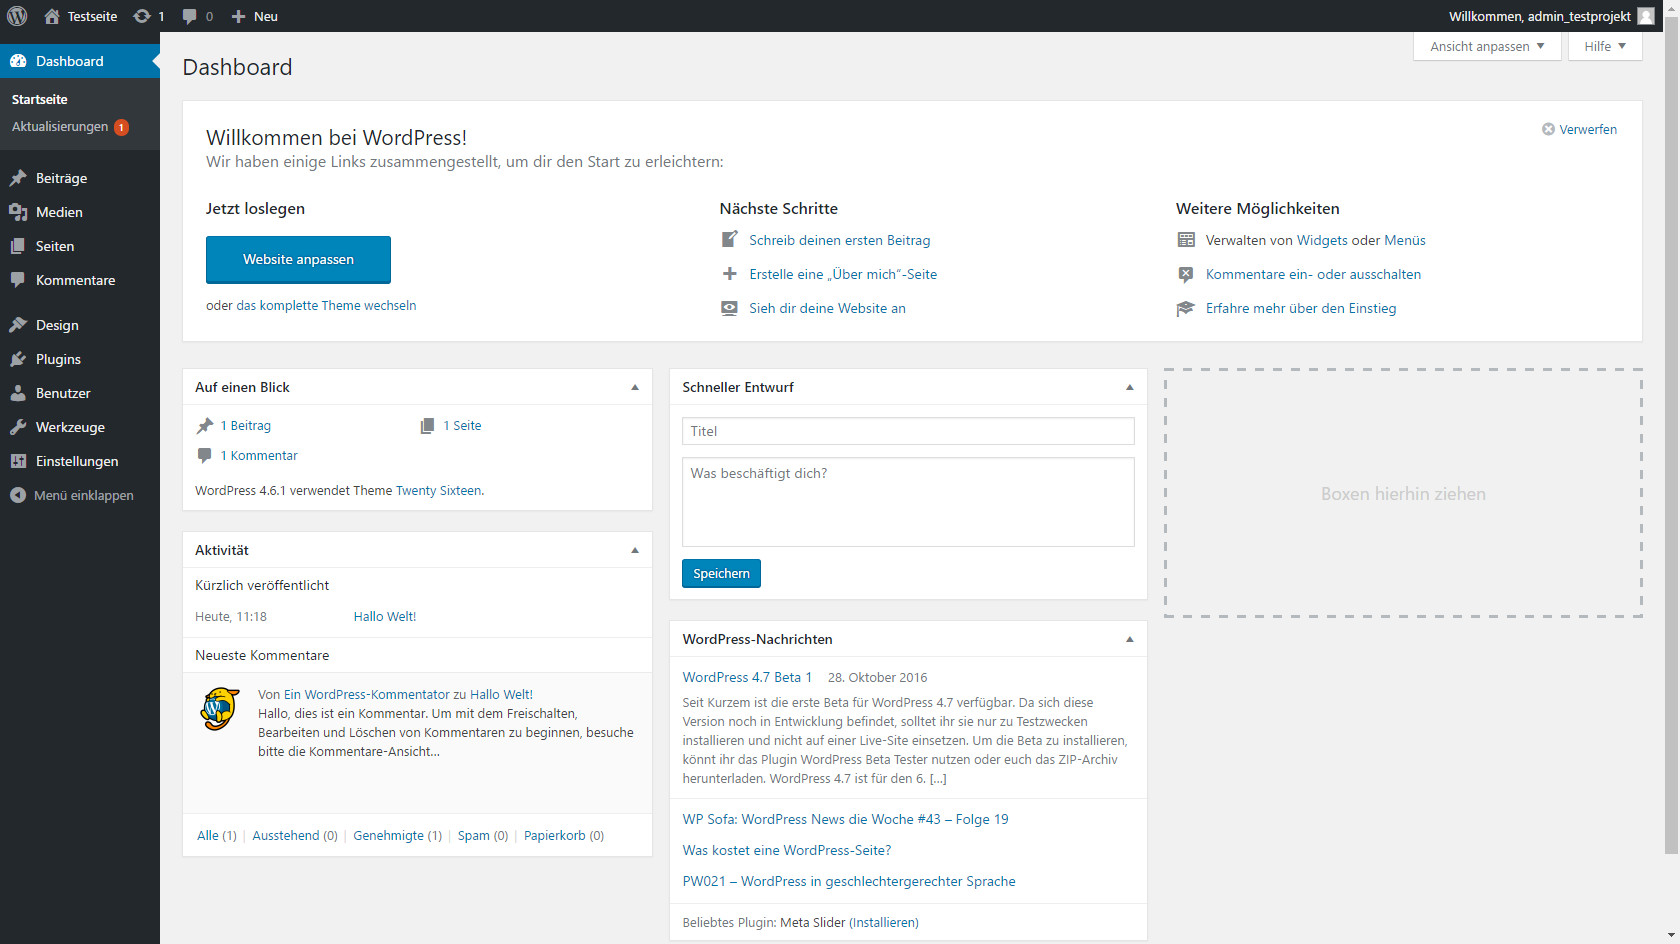Open the Ansicht anpassen dropdown
1680x944 pixels.
pos(1487,46)
